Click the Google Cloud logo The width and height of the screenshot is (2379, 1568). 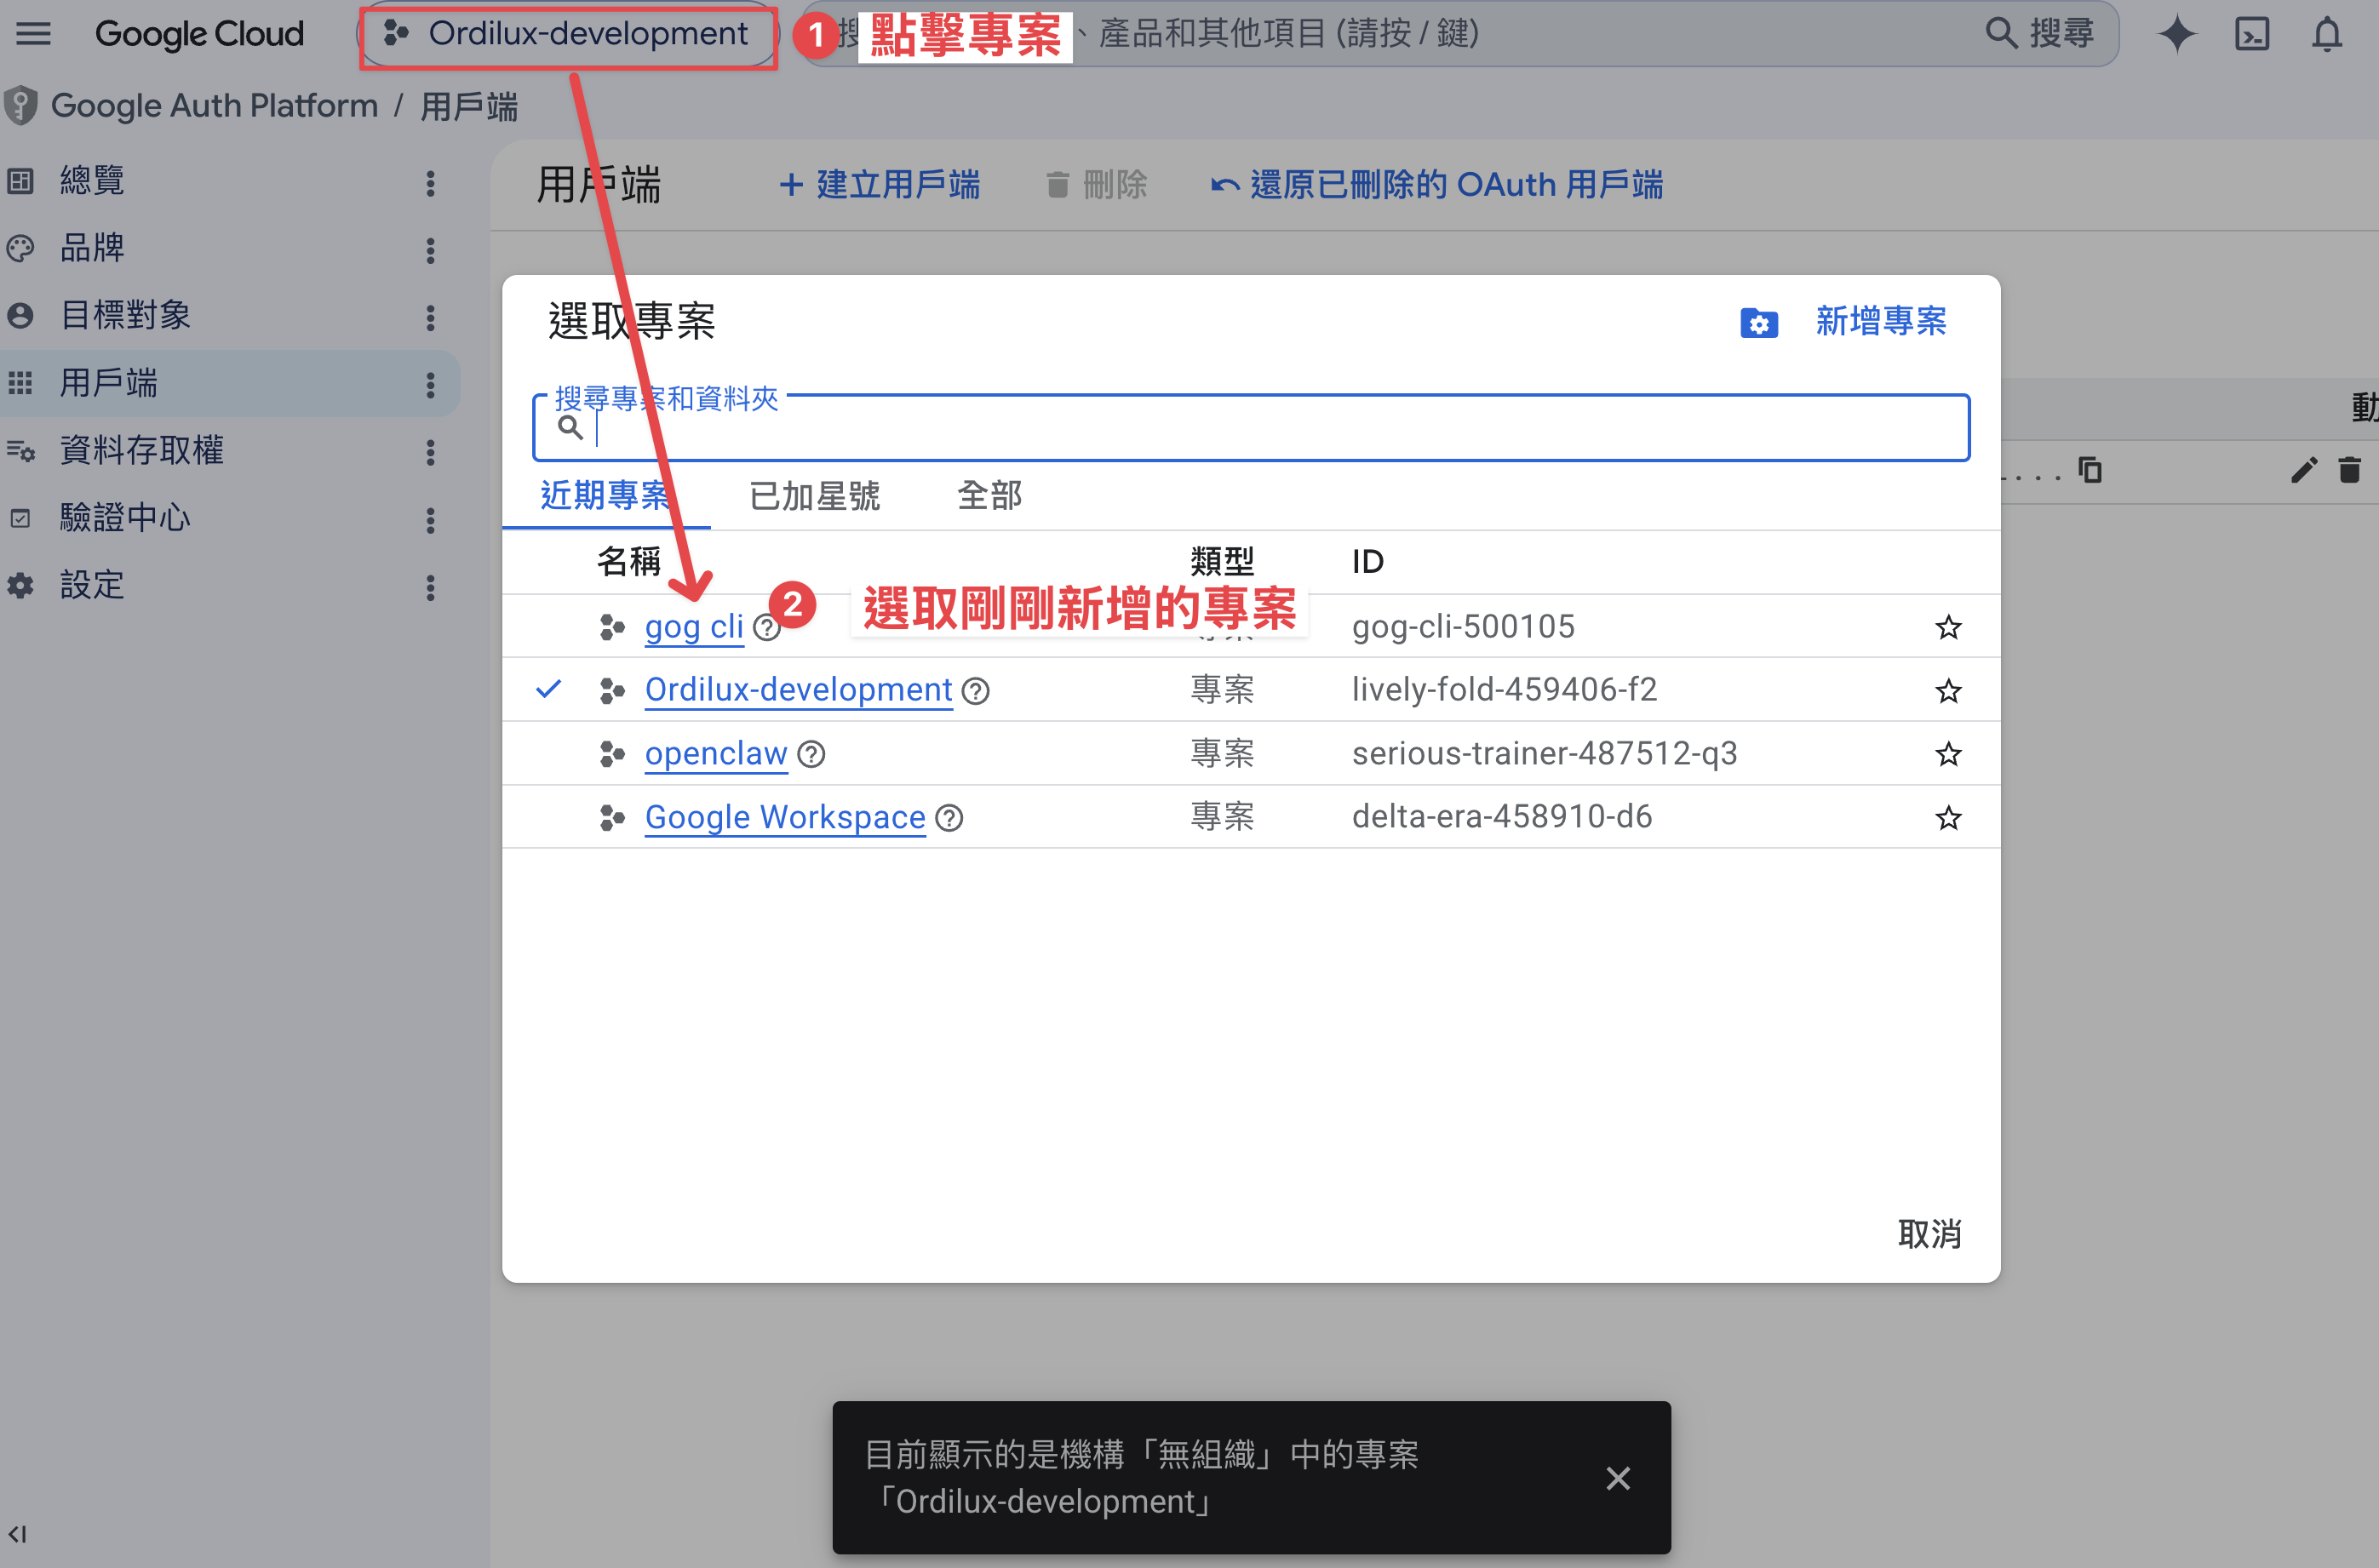click(199, 34)
